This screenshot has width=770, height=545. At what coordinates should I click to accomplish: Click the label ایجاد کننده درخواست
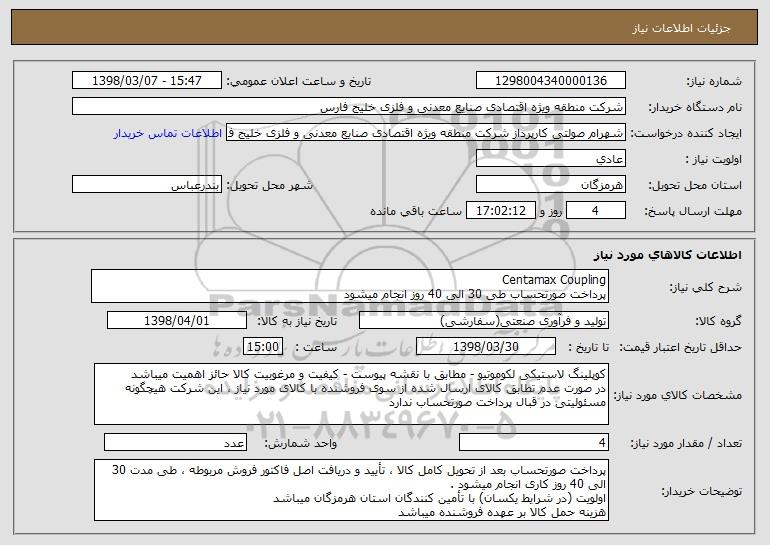tap(686, 133)
